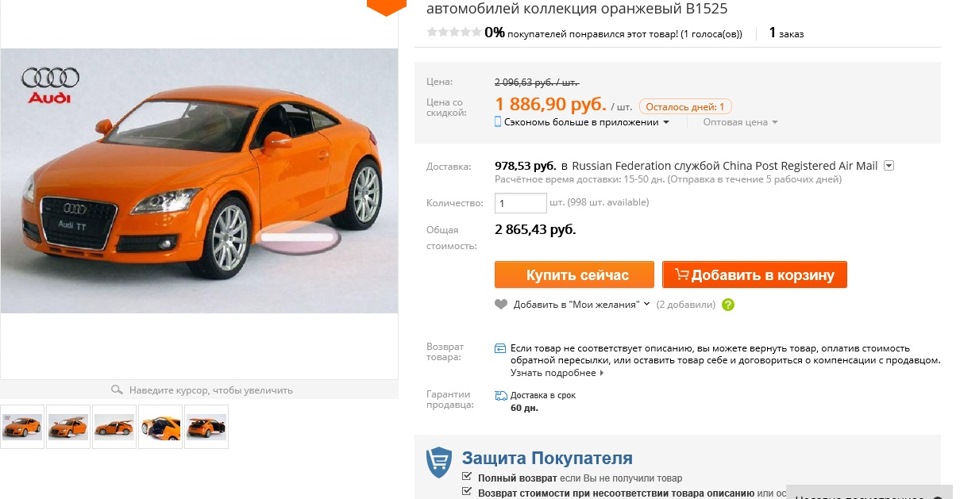Click the Добавить в корзину button
Screen dimensions: 960x499
pyautogui.click(x=754, y=275)
